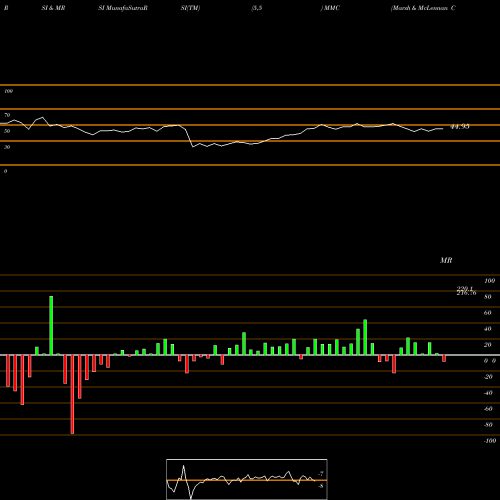
Task: Click the MR axis label -40
Action: (488, 393)
